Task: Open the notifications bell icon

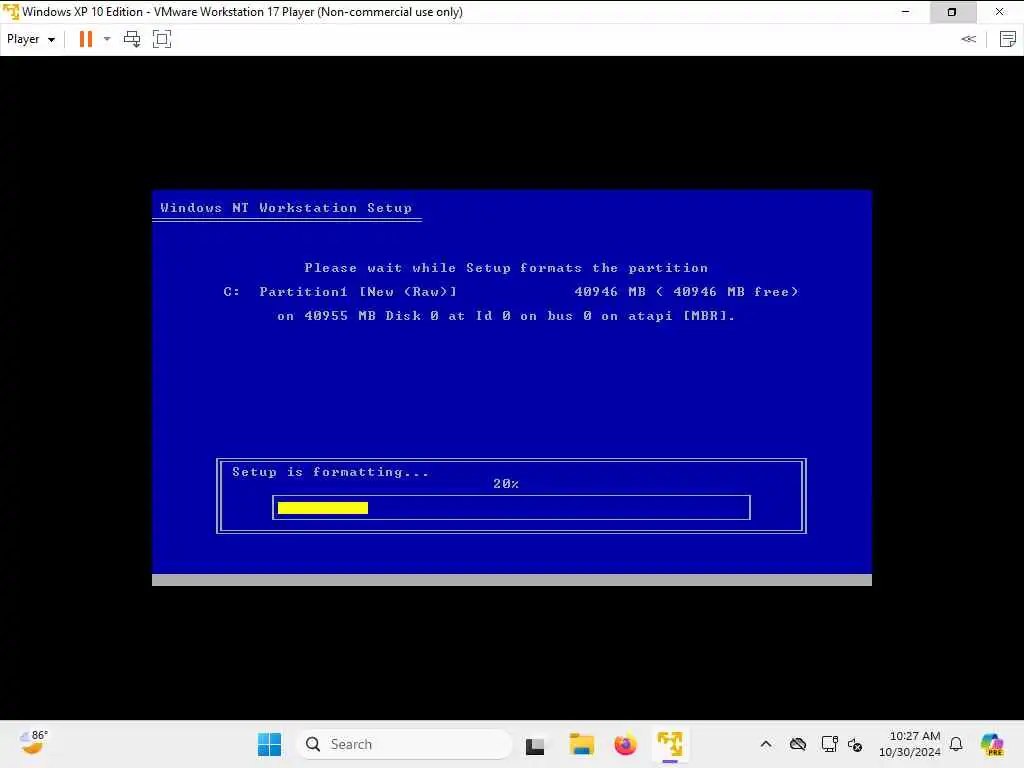Action: tap(956, 744)
